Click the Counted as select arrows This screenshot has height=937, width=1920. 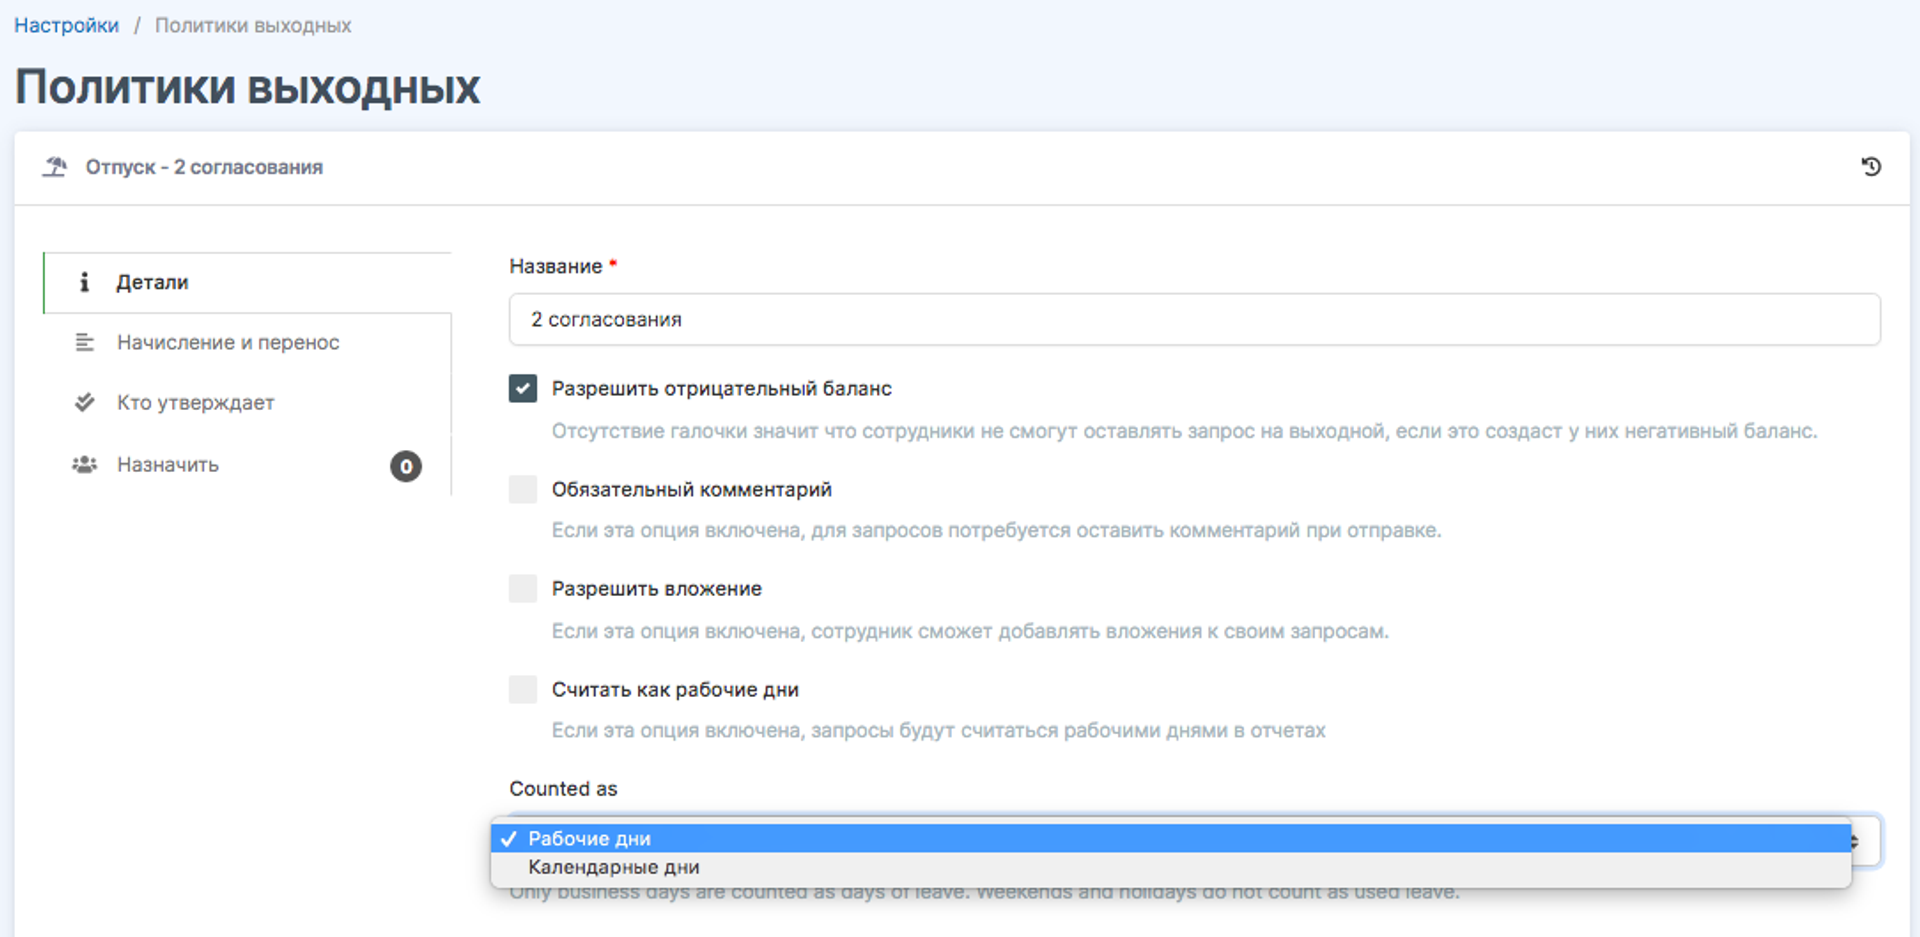[x=1855, y=841]
